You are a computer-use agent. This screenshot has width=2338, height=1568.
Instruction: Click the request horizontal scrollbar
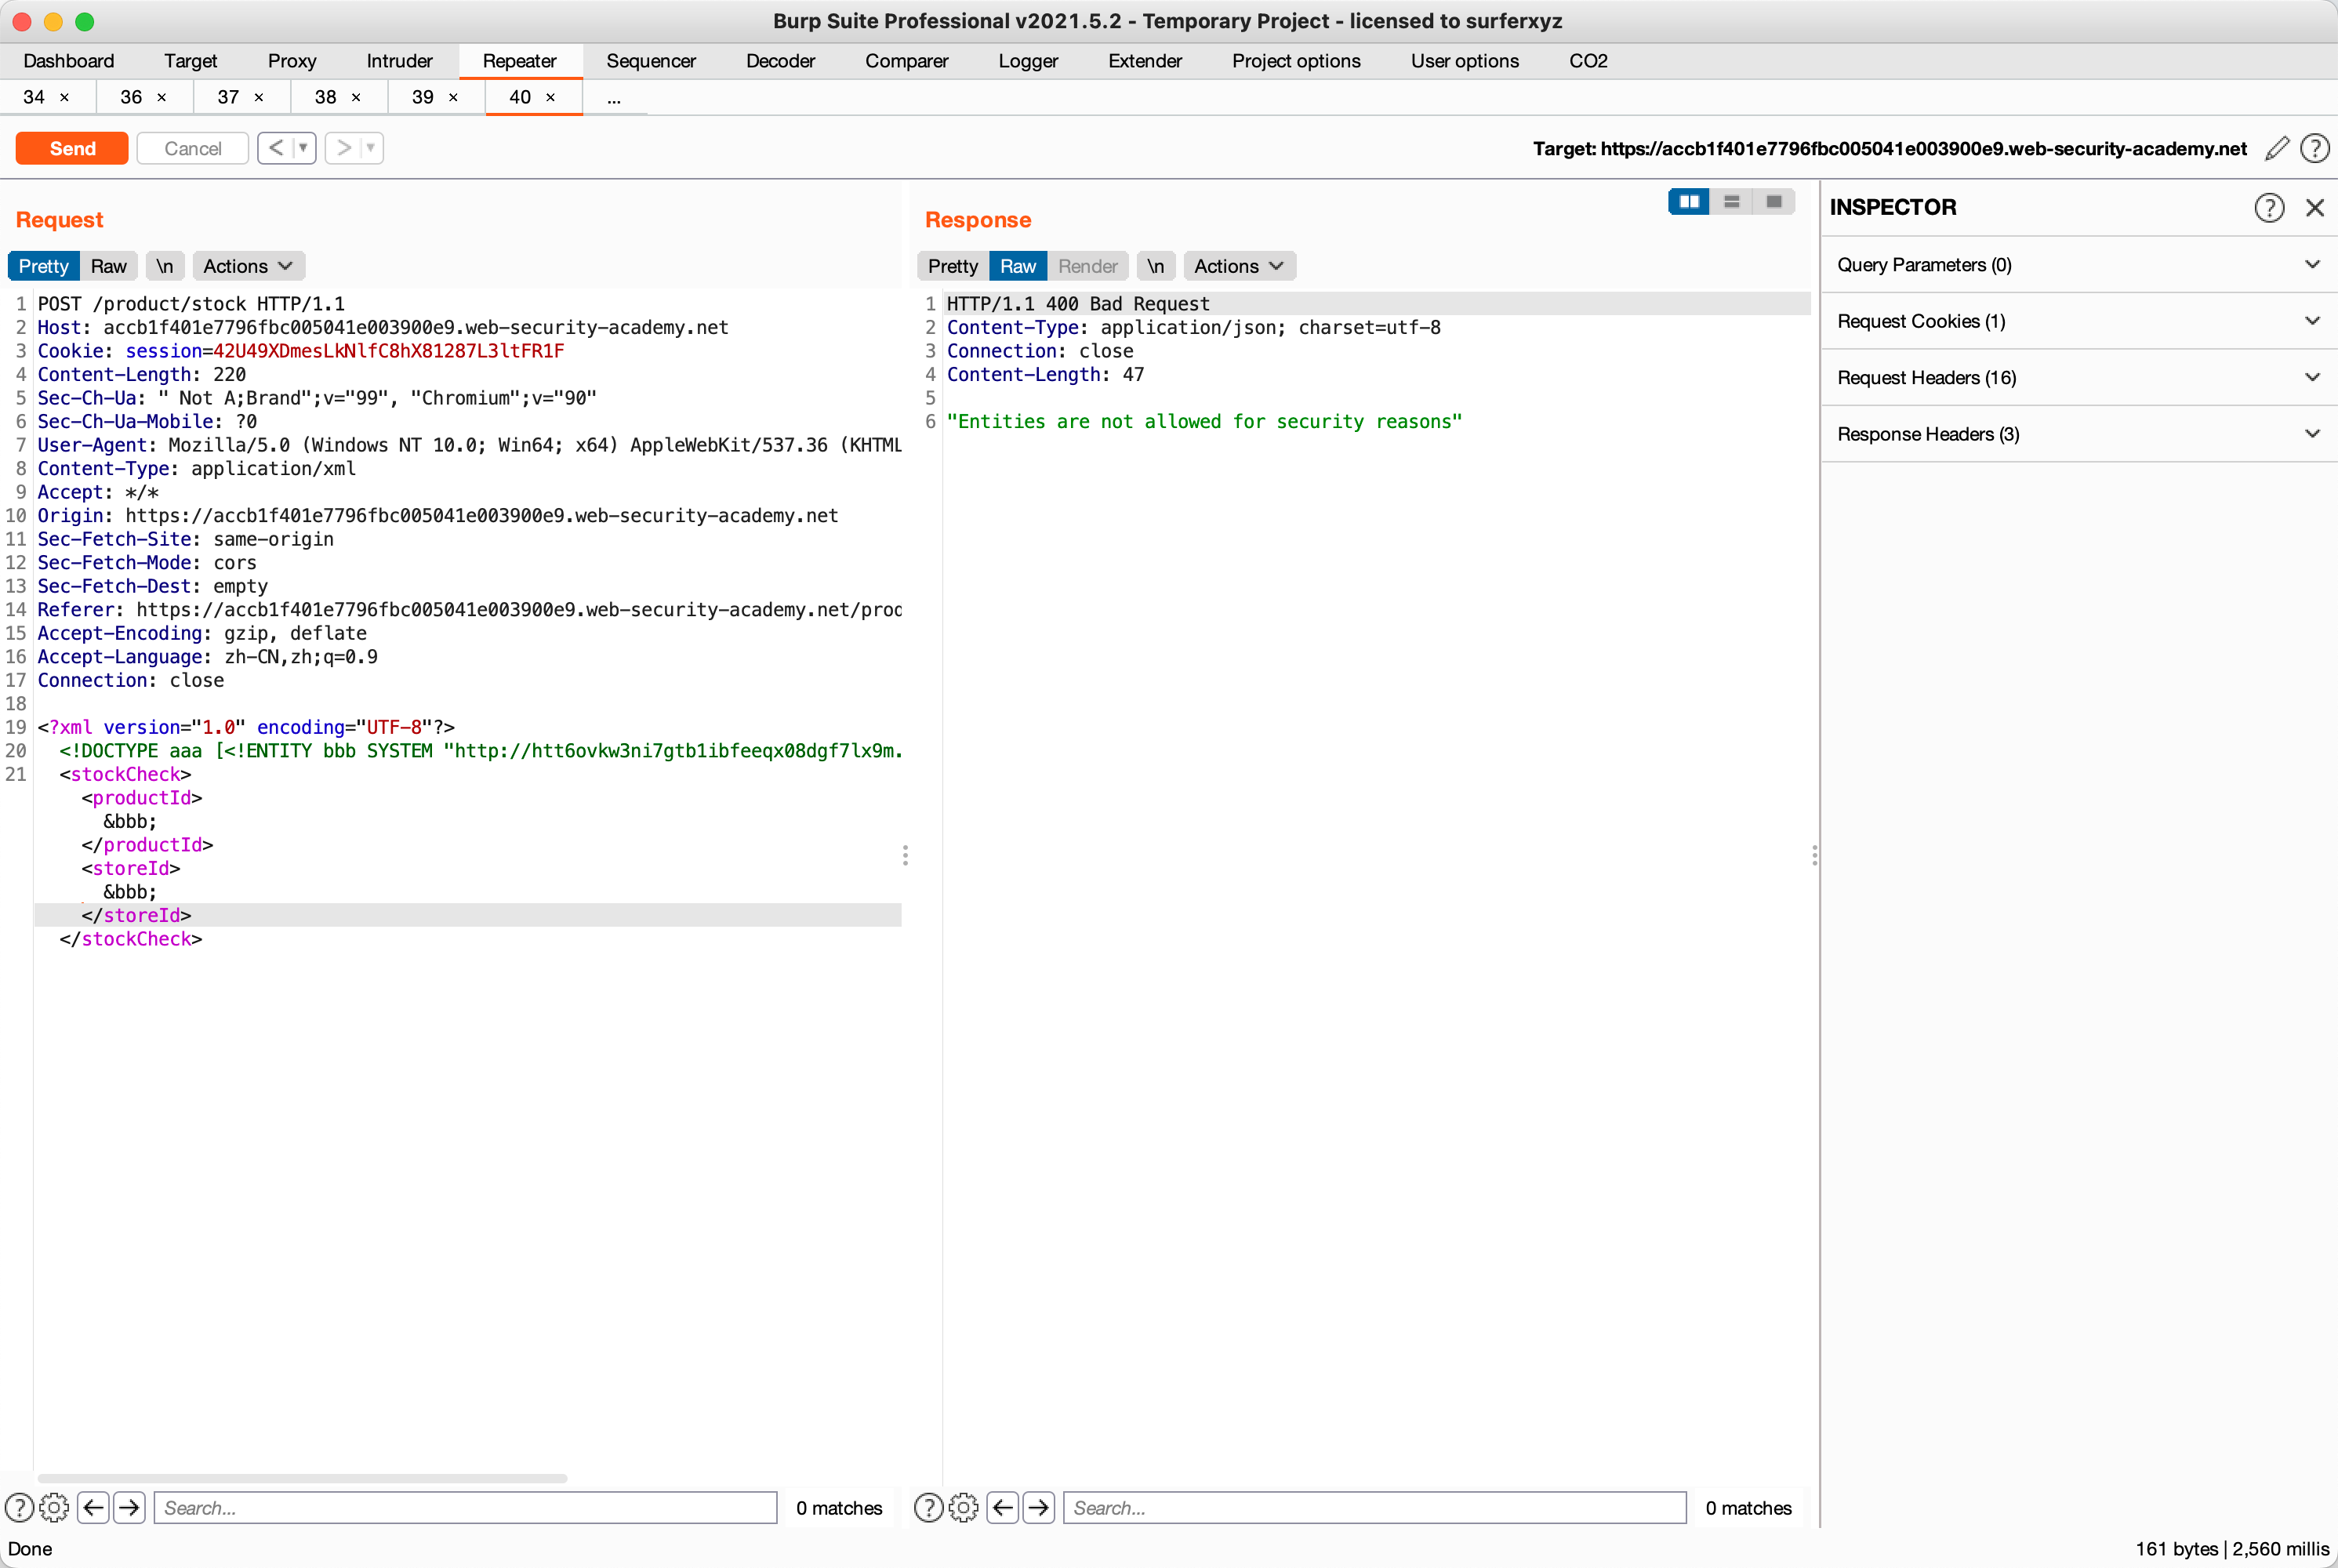[302, 1478]
